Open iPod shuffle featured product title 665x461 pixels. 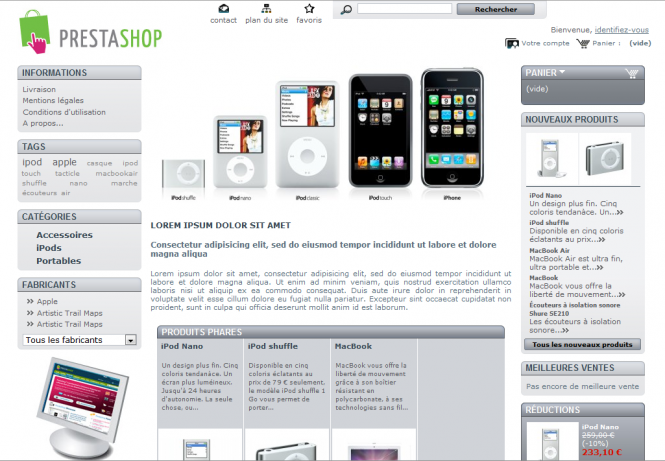(272, 346)
